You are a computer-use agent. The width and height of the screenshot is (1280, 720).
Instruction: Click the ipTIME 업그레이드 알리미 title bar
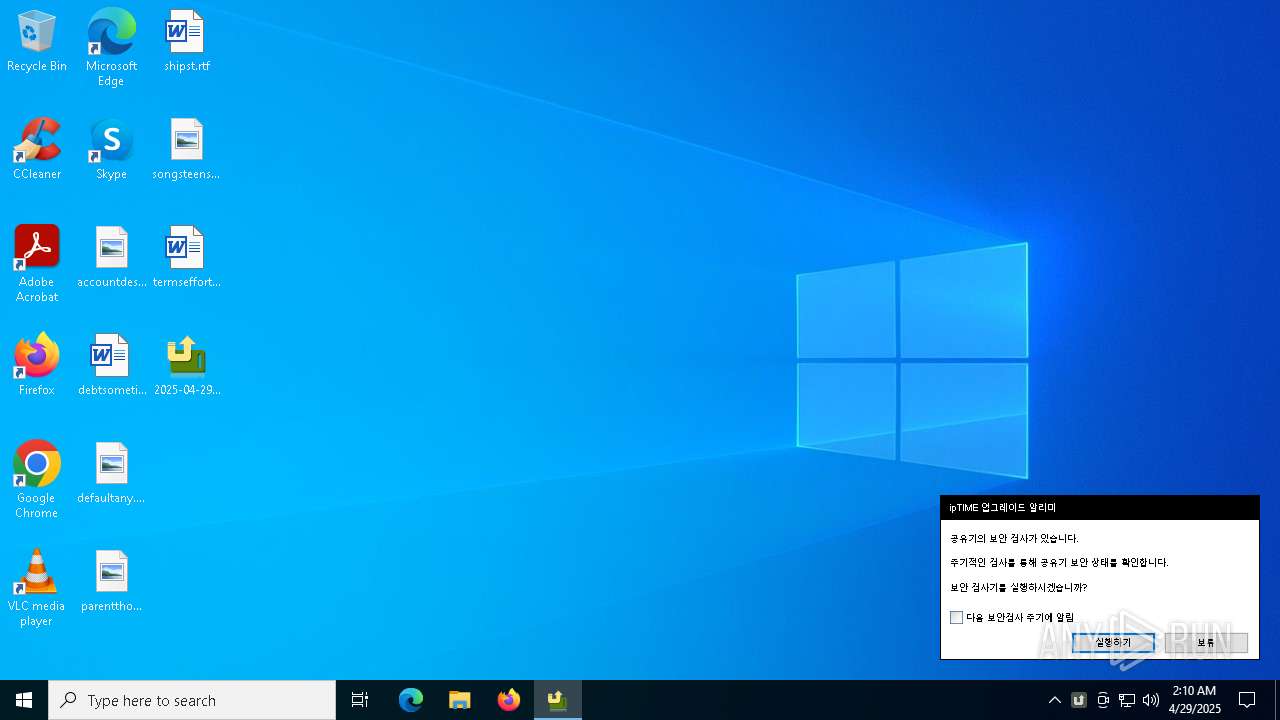click(x=1099, y=508)
